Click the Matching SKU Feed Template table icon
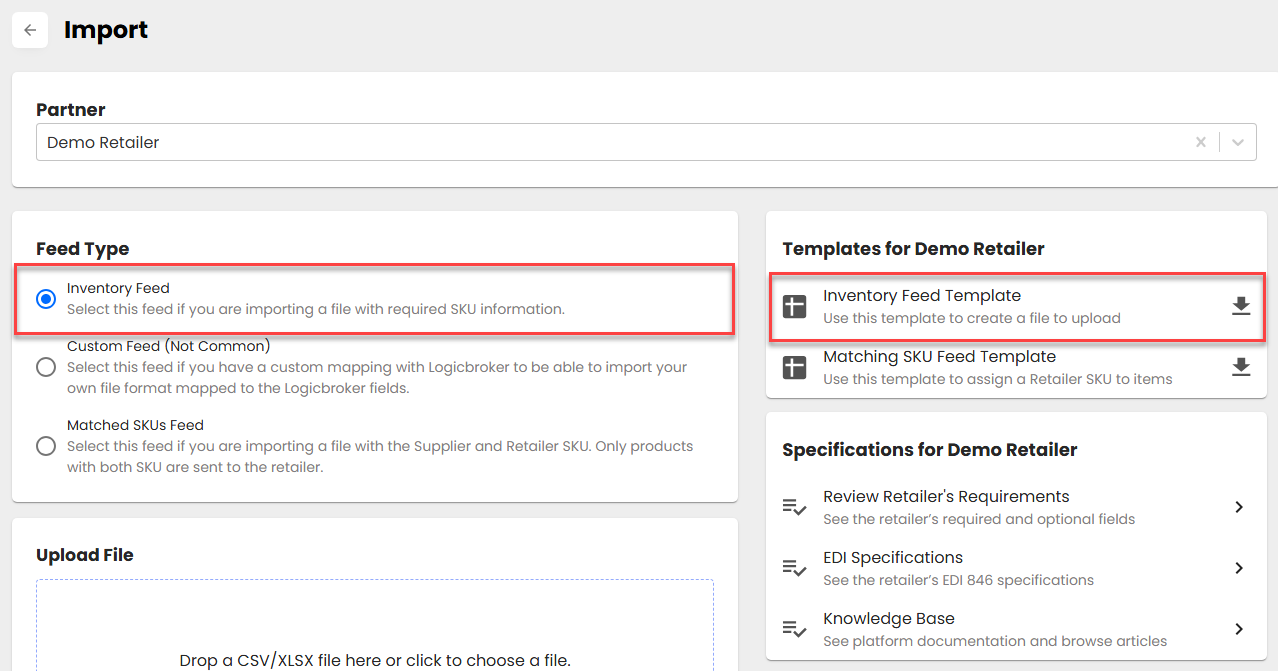This screenshot has height=671, width=1278. tap(795, 367)
